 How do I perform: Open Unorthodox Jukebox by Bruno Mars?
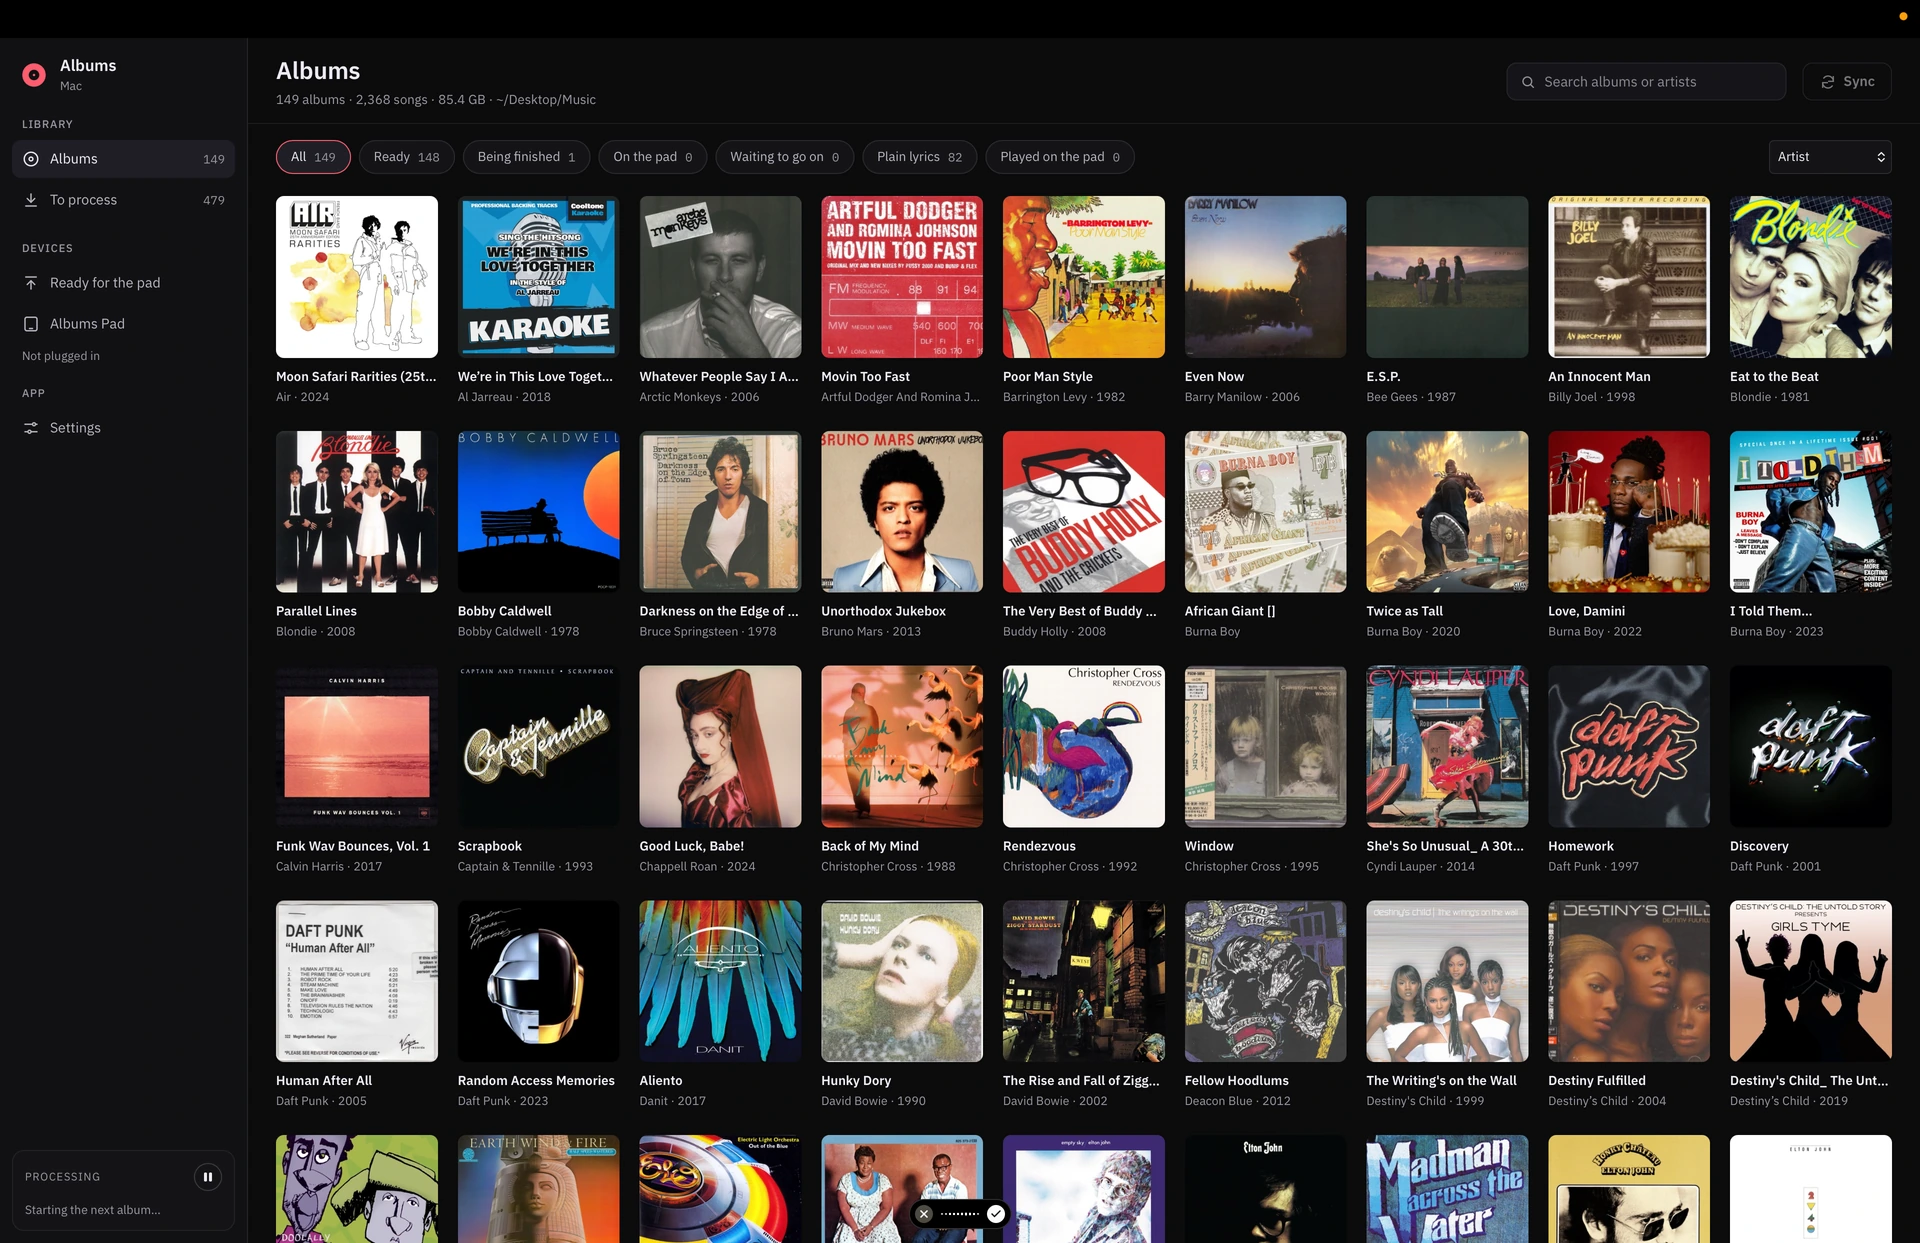pos(902,512)
